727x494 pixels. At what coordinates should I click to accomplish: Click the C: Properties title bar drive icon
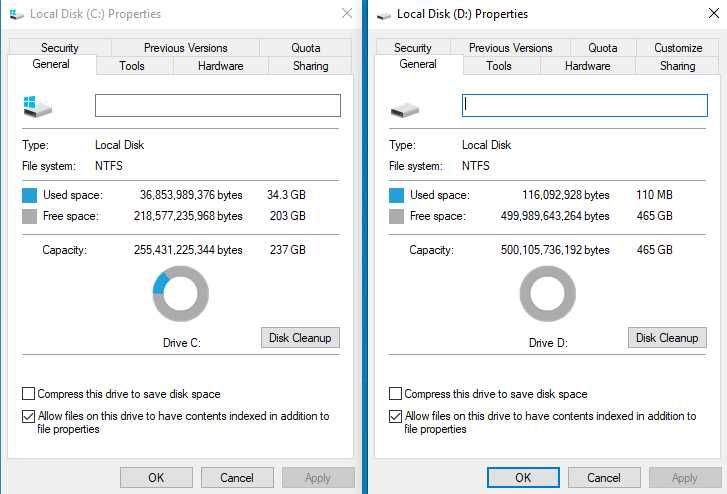tap(16, 15)
